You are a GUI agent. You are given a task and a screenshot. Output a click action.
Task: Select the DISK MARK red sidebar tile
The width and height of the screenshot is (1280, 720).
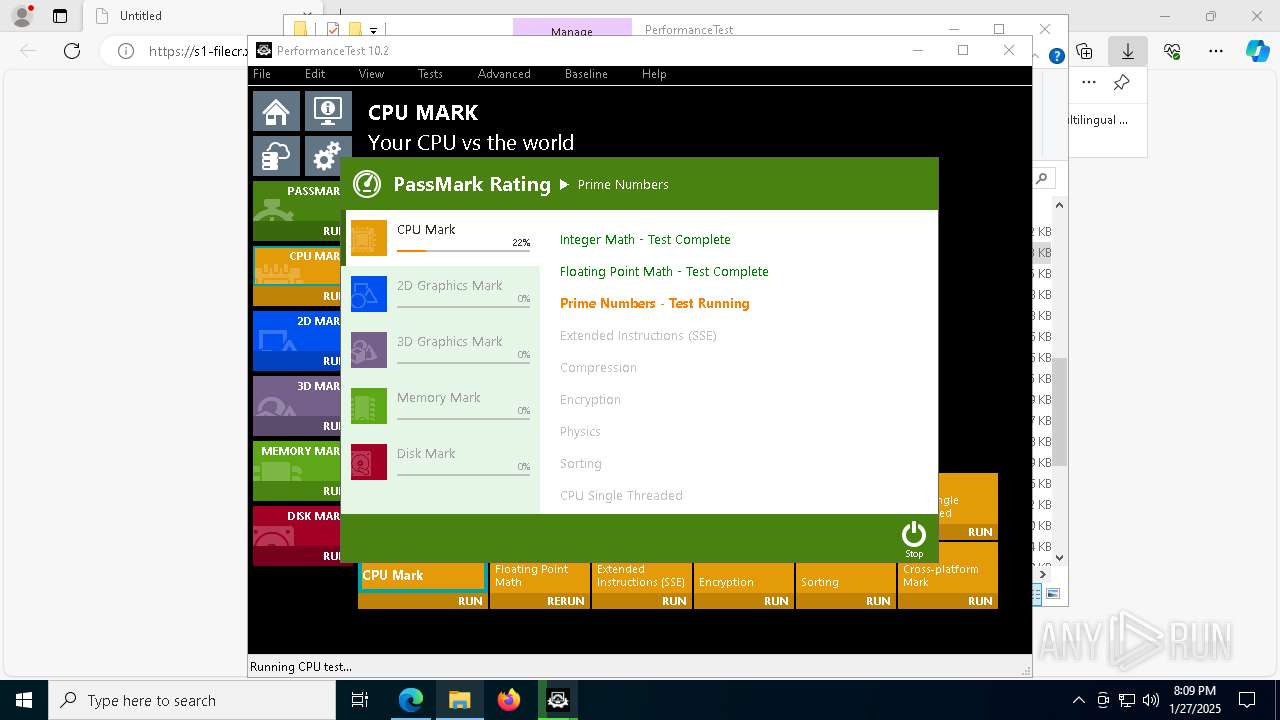tap(297, 535)
